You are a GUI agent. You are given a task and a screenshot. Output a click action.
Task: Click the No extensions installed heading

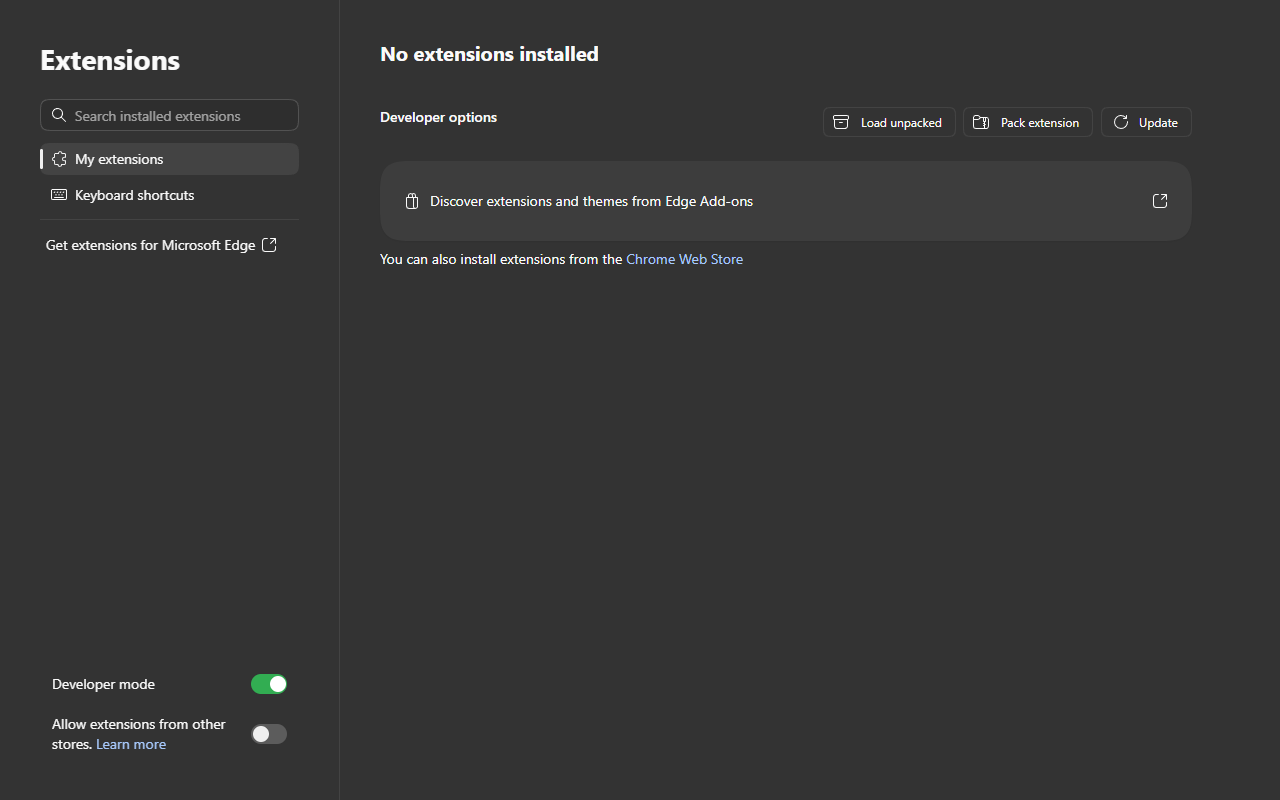pyautogui.click(x=490, y=54)
